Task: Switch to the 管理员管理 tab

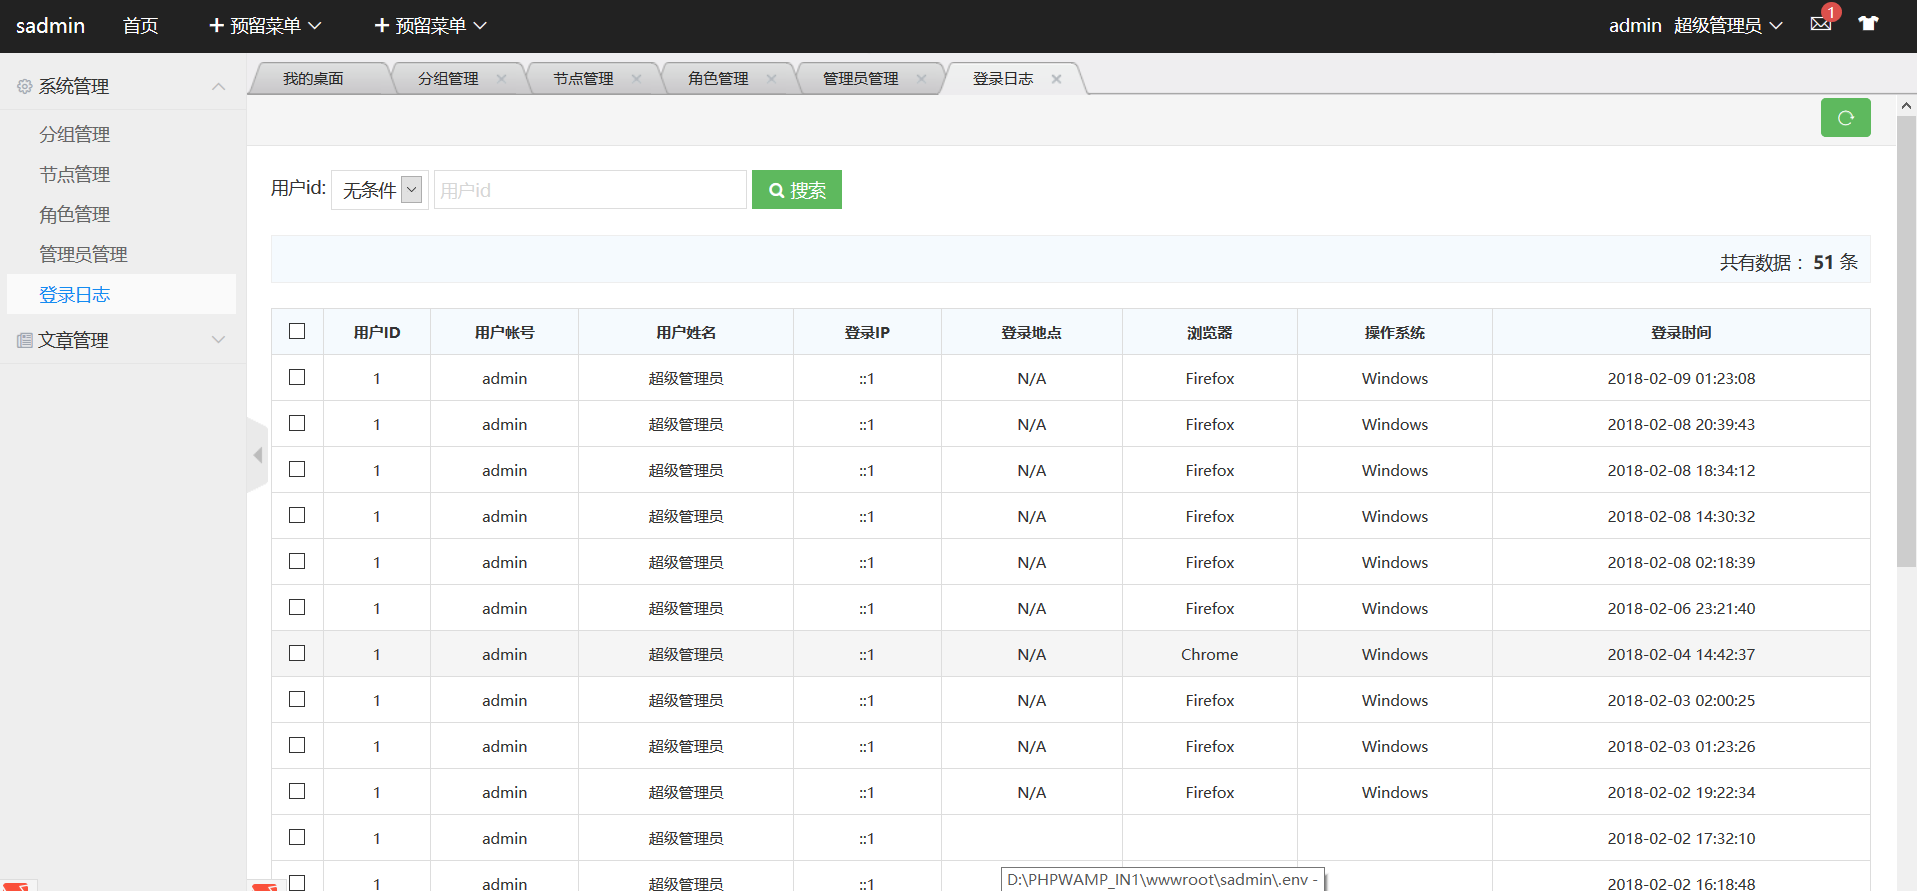Action: (x=860, y=79)
